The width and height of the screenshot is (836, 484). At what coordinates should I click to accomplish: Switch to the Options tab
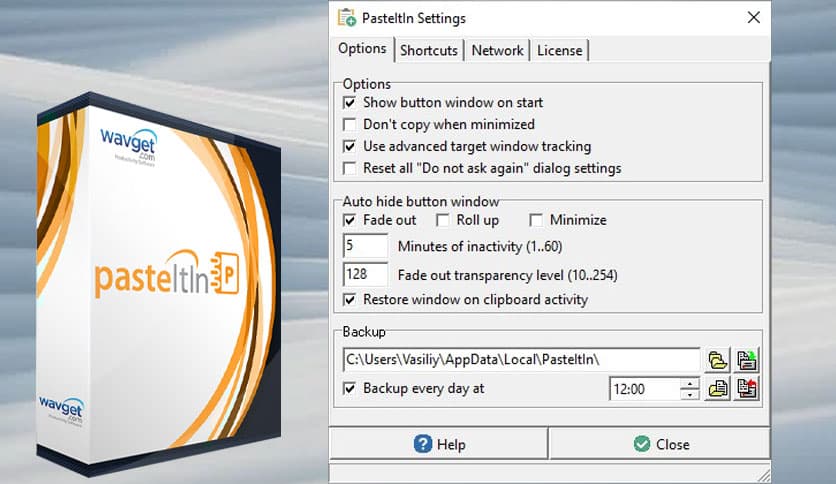(x=362, y=49)
